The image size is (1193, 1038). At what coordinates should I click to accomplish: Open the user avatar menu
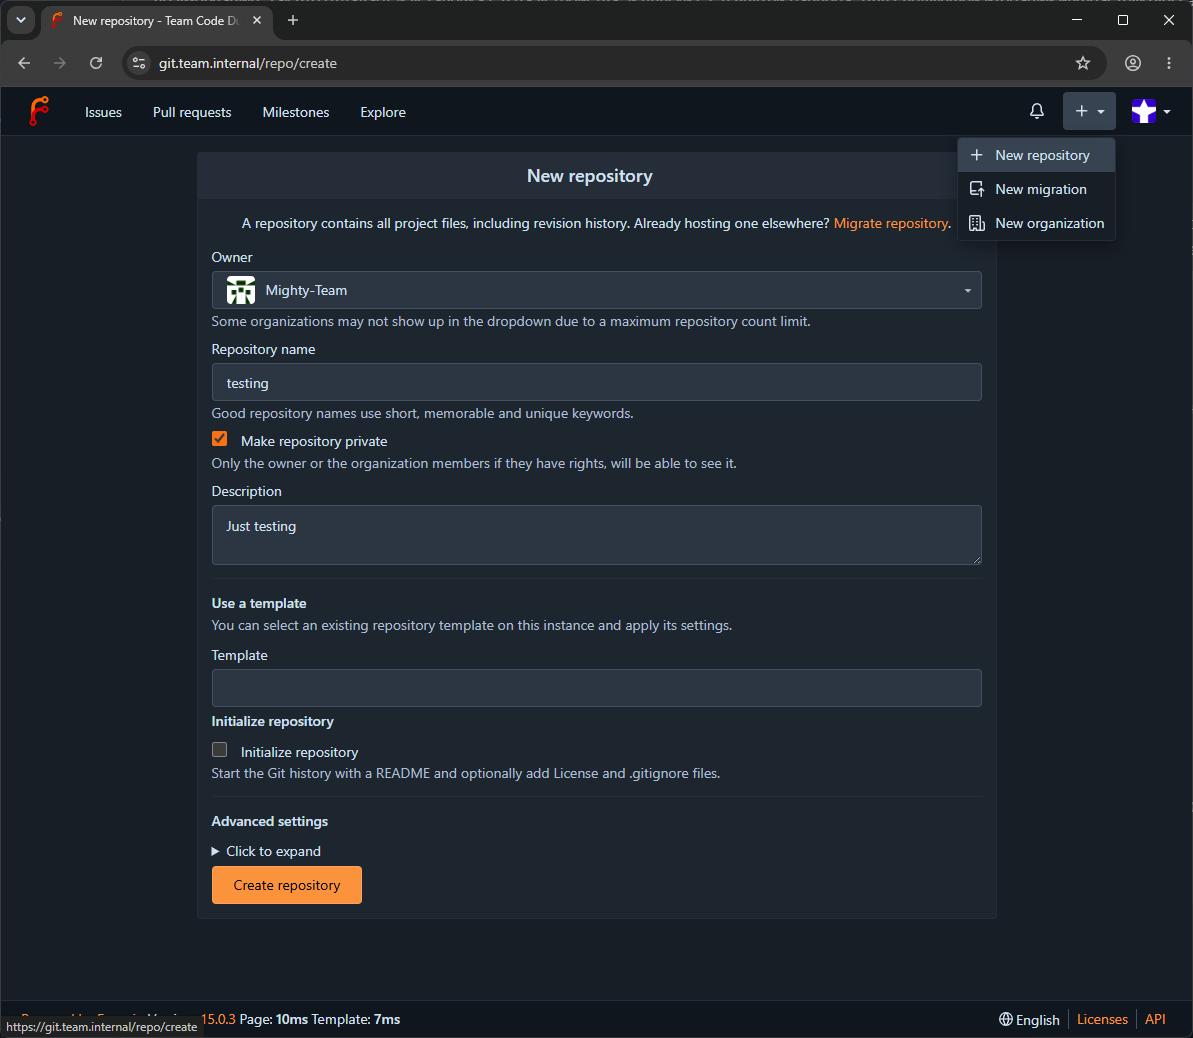pyautogui.click(x=1150, y=111)
